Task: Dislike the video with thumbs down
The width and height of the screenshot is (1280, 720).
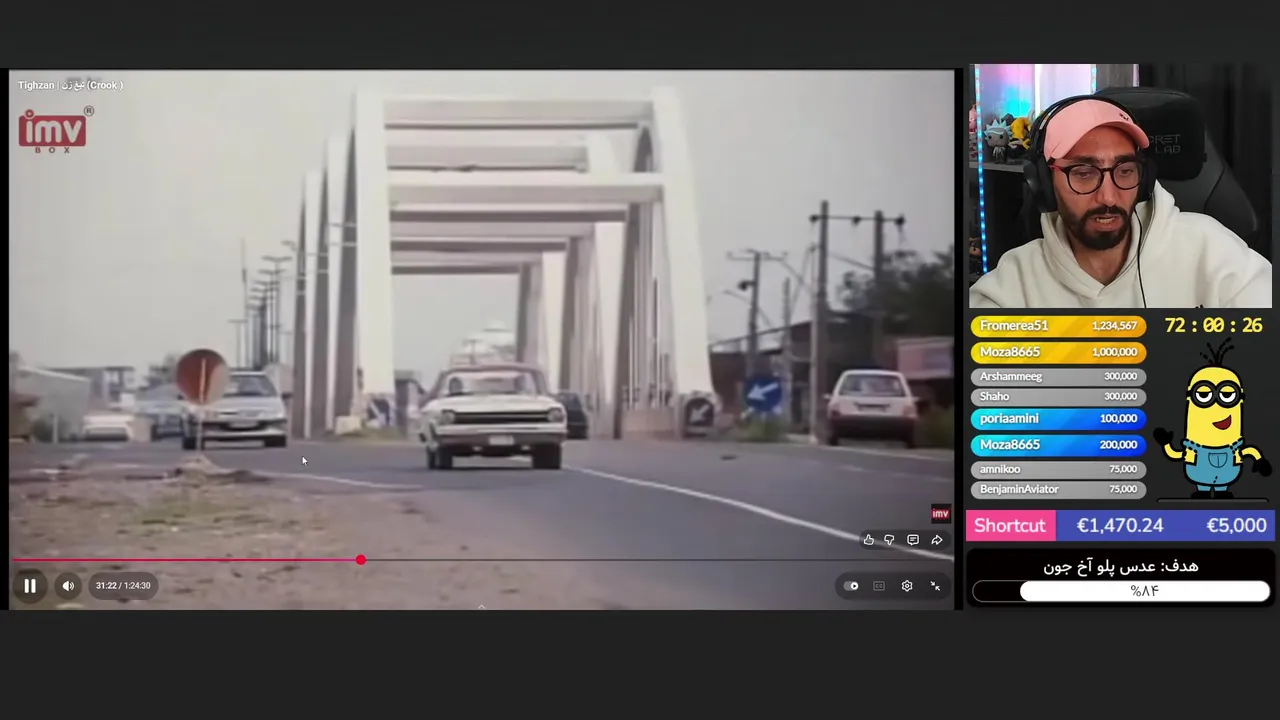Action: click(889, 540)
